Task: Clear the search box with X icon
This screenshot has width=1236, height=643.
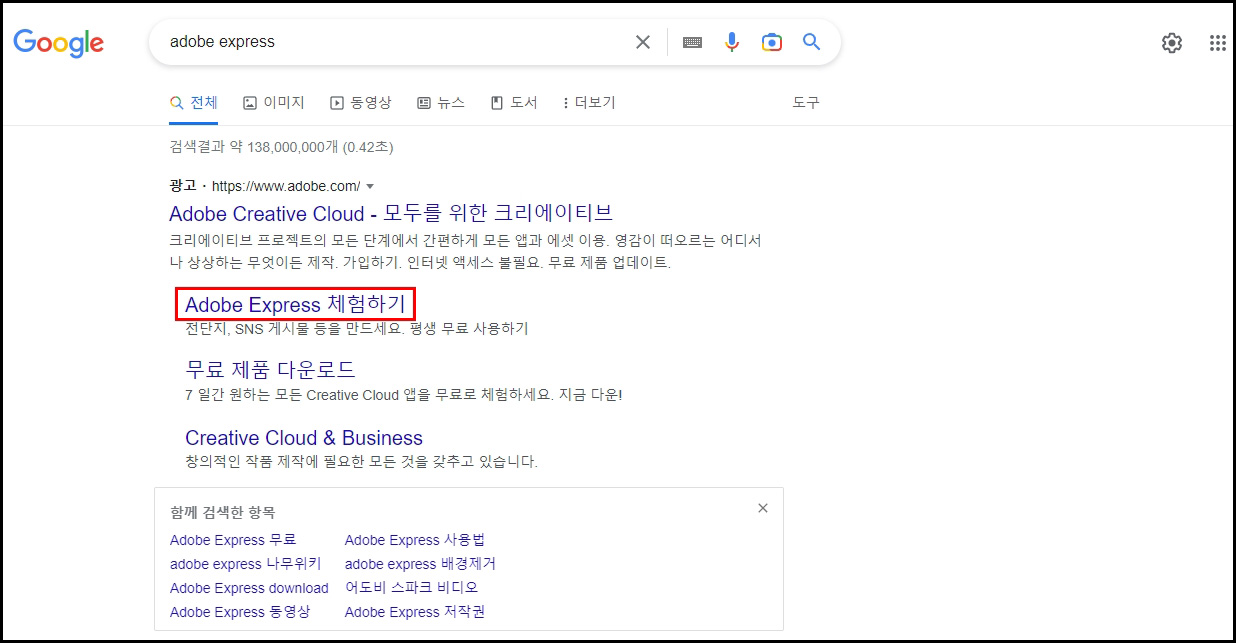Action: point(643,42)
